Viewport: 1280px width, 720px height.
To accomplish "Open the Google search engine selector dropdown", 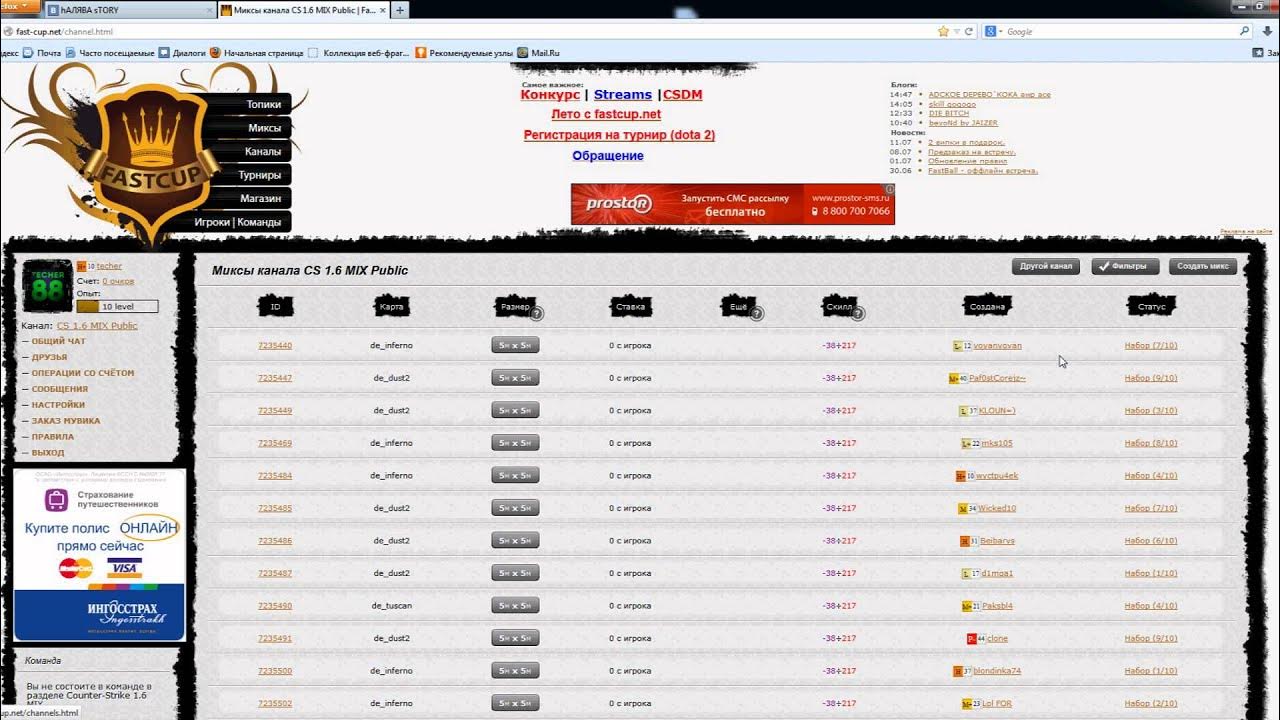I will tap(994, 32).
